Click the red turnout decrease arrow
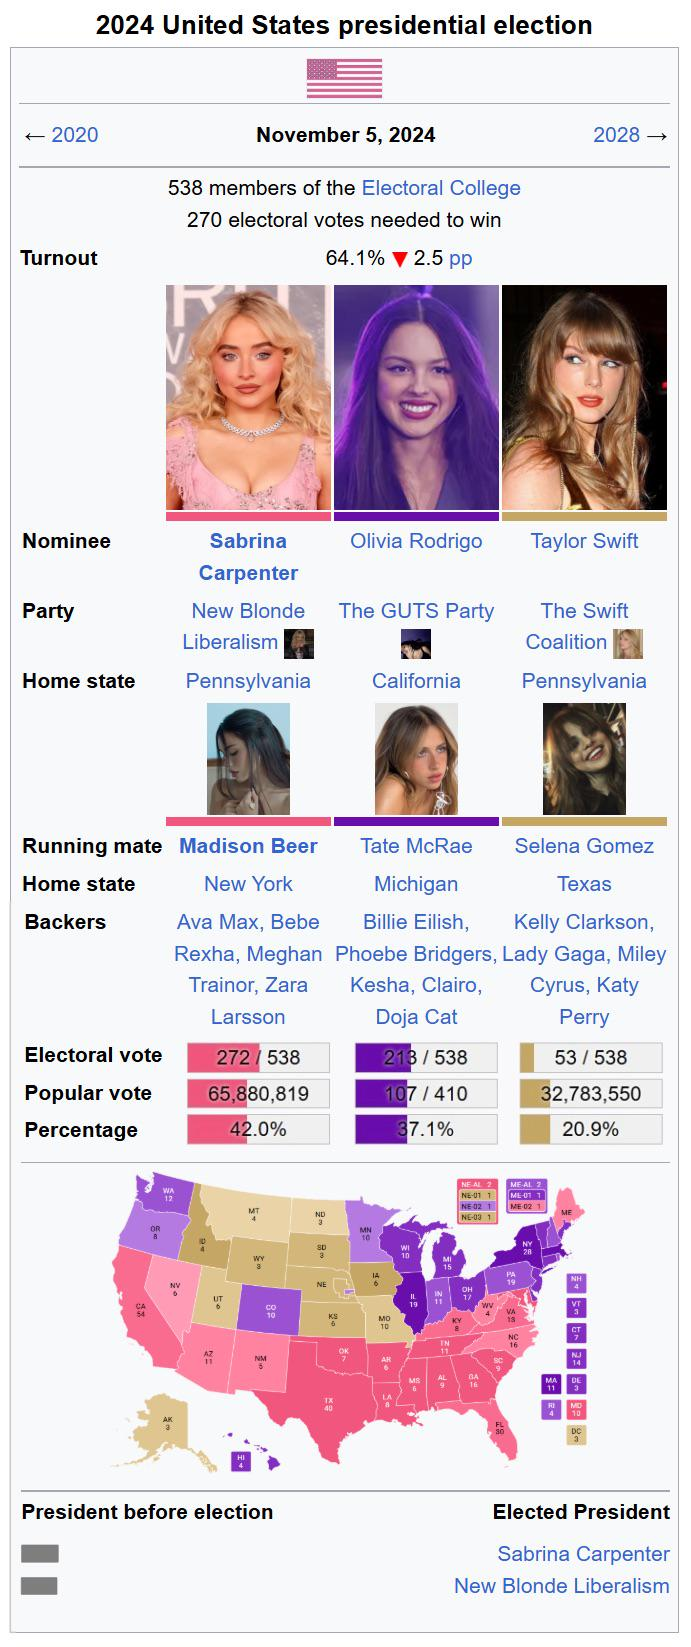Viewport: 691px width, 1647px height. coord(400,259)
